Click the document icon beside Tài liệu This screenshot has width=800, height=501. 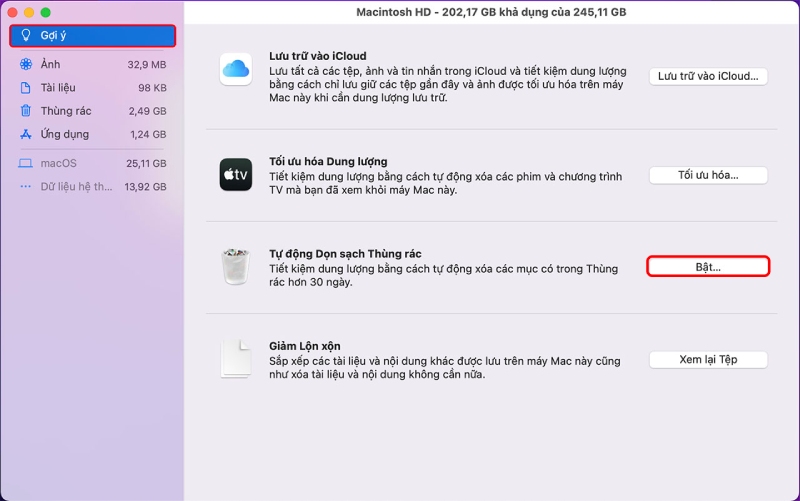pos(26,88)
